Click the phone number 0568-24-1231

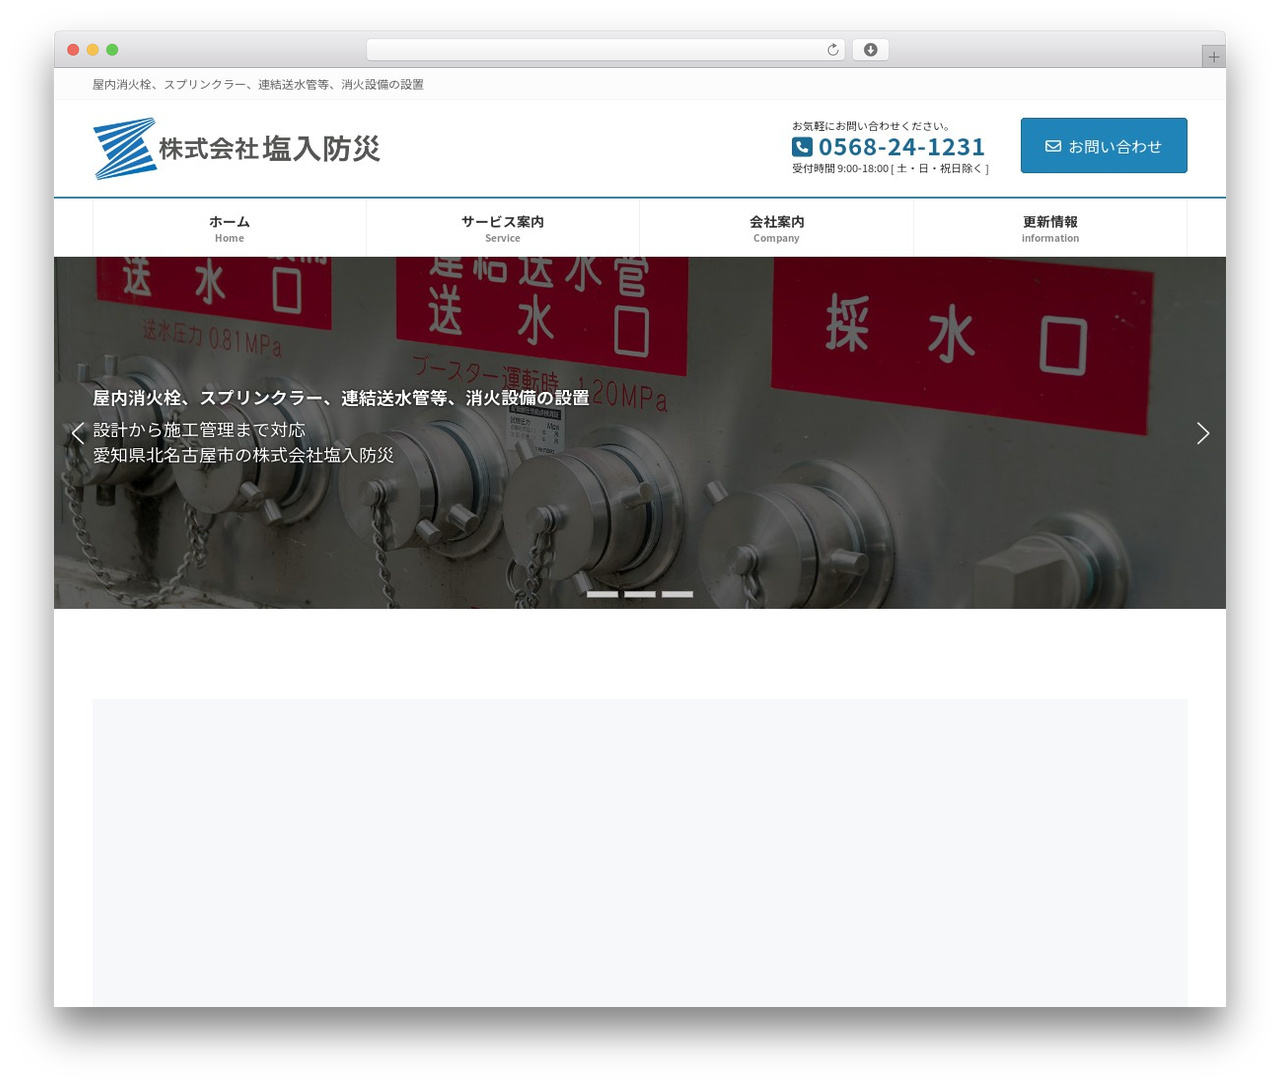(x=901, y=147)
